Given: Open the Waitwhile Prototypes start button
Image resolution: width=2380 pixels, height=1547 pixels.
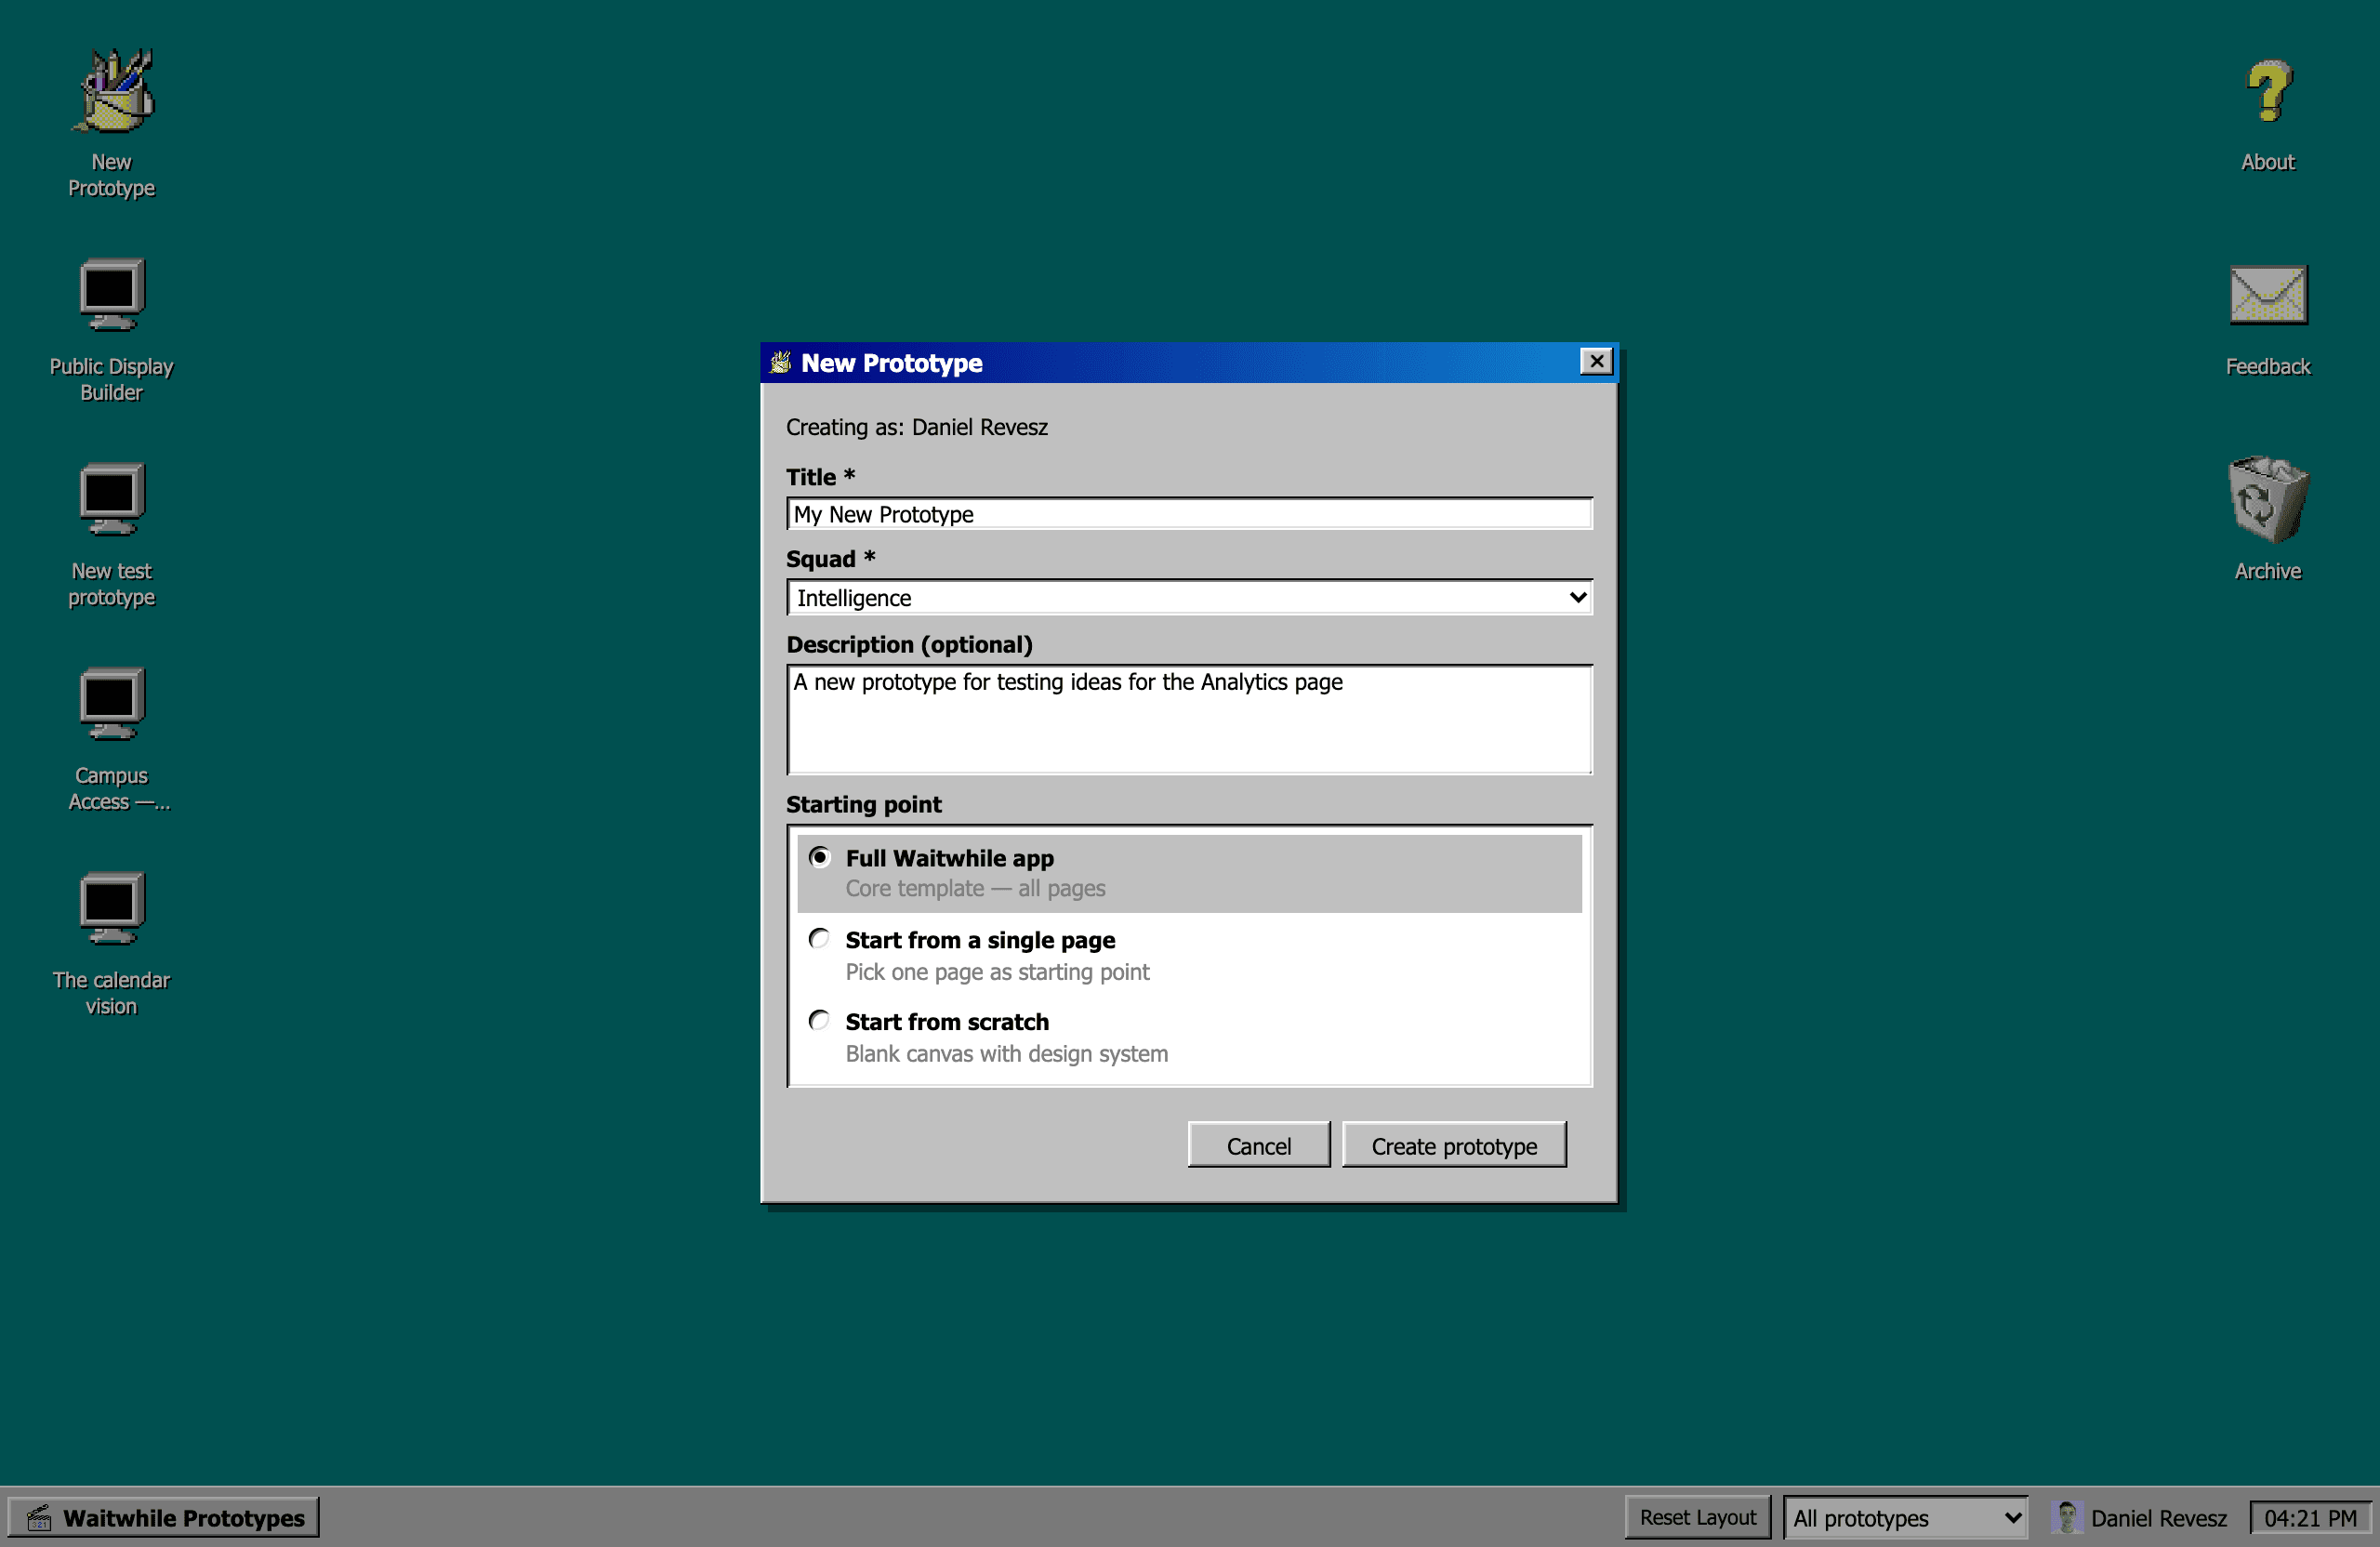Looking at the screenshot, I should click(164, 1517).
